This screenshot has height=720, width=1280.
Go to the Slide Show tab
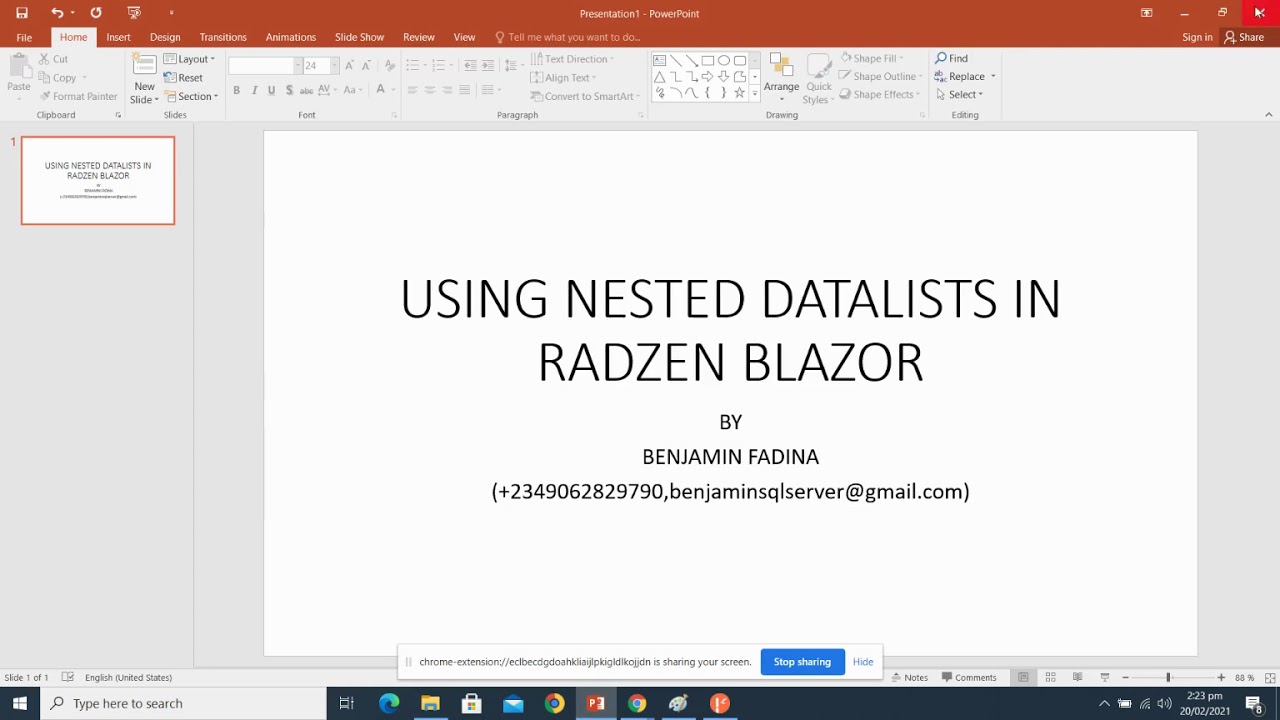point(359,37)
